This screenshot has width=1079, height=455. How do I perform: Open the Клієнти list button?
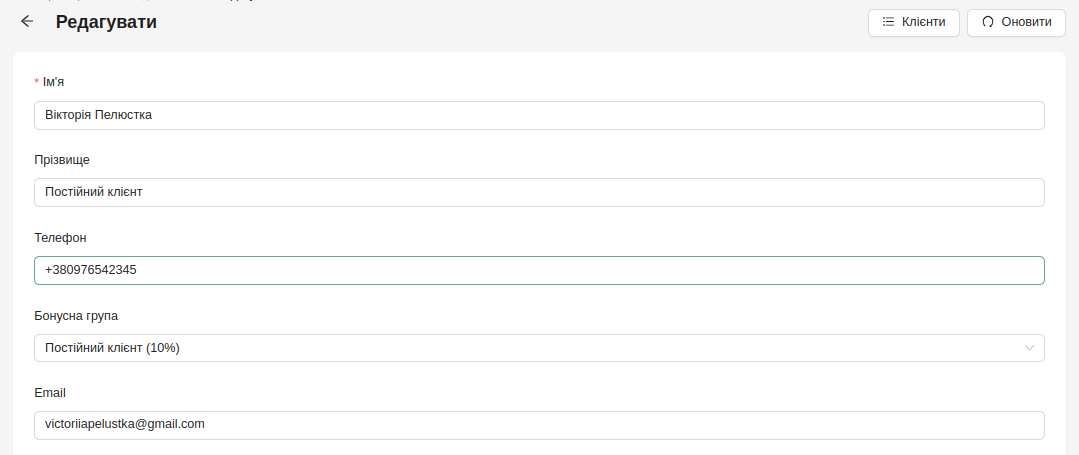pos(913,22)
